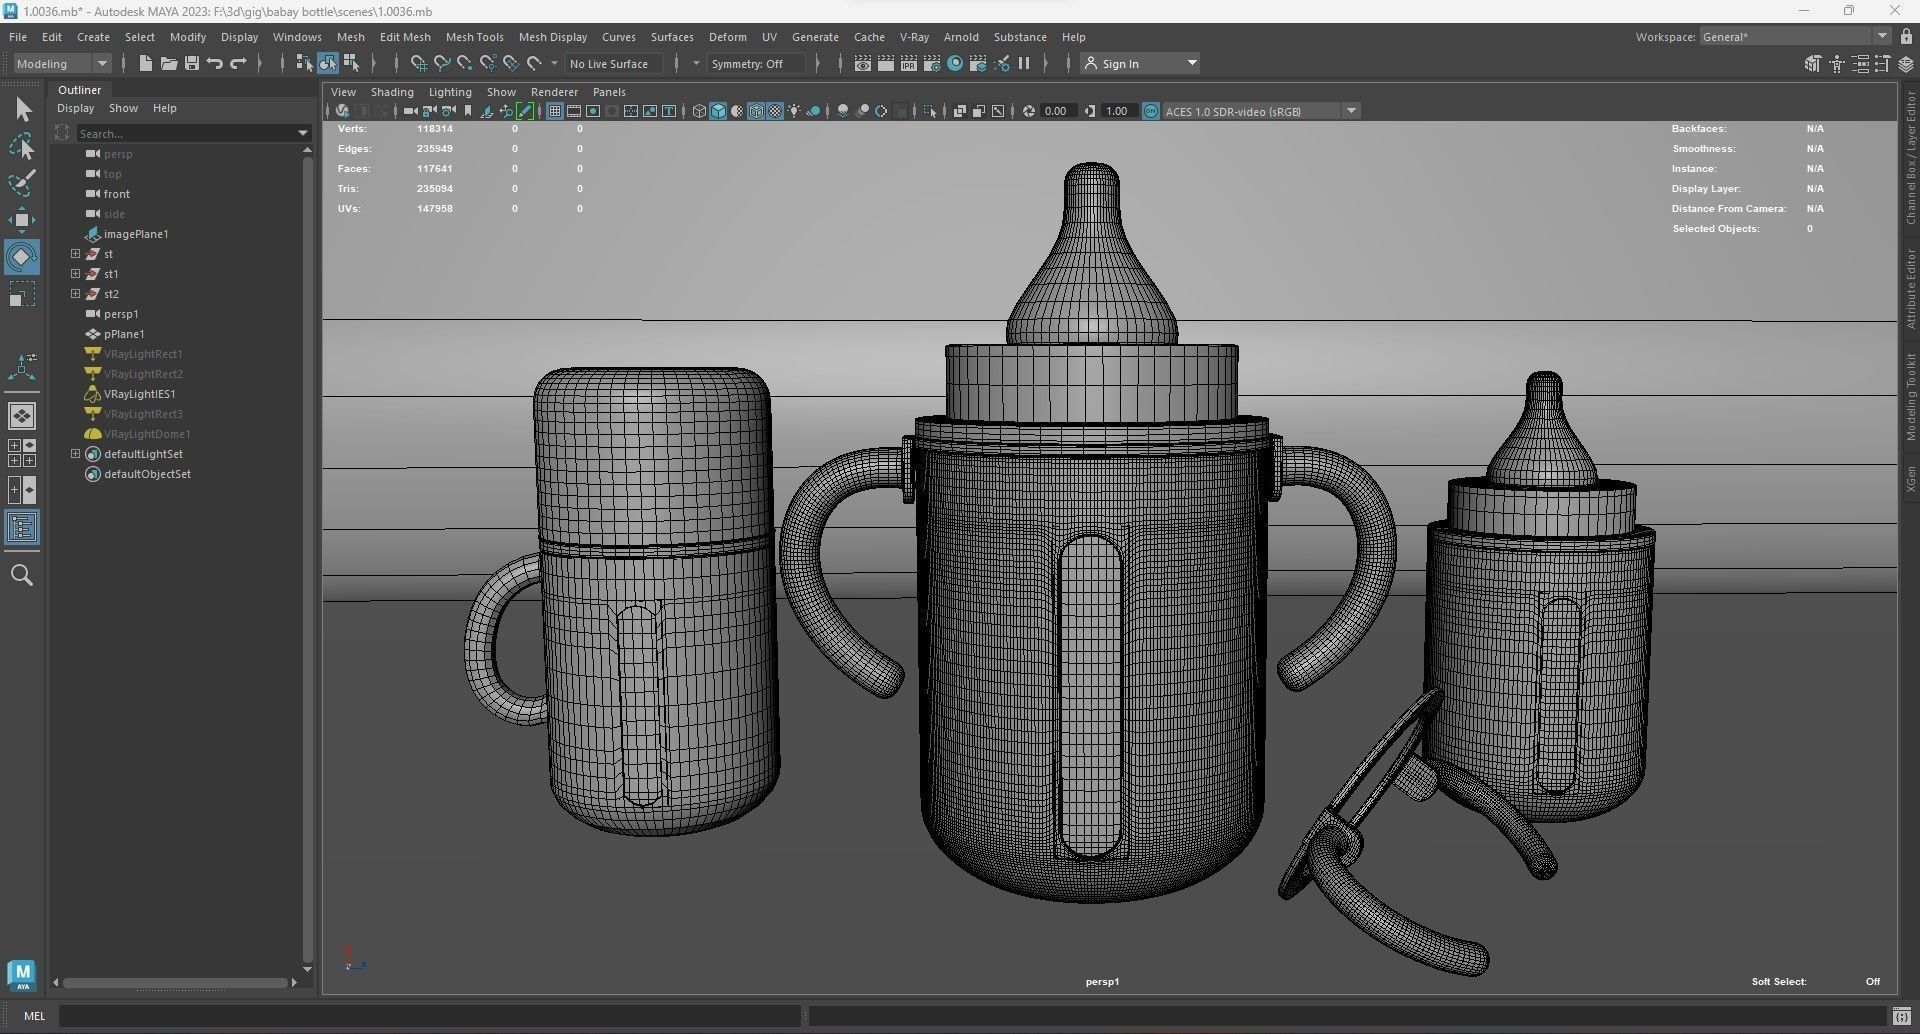Viewport: 1920px width, 1034px height.
Task: Open the Outliner search filter dropdown
Action: pos(303,133)
